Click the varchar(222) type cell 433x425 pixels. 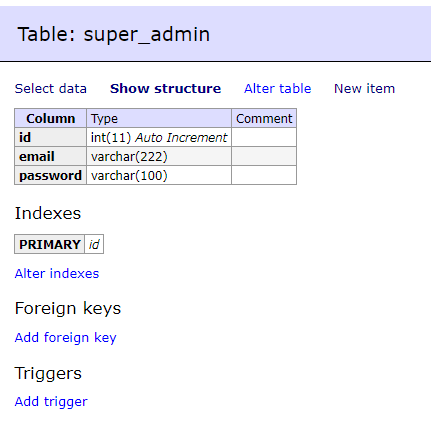click(159, 156)
